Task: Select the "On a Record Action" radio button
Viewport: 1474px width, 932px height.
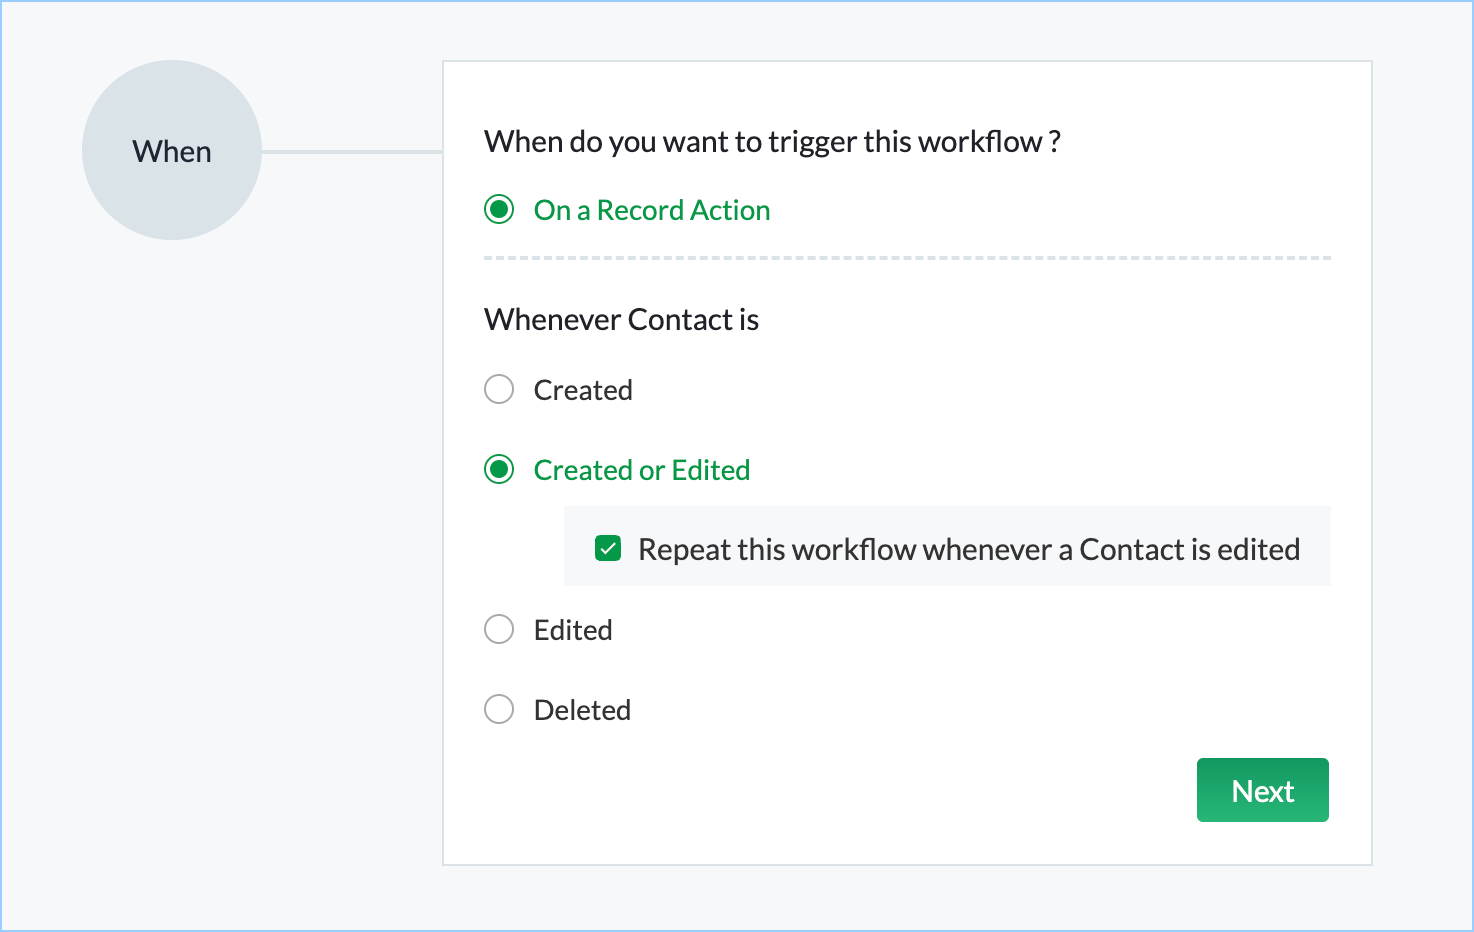Action: (x=499, y=210)
